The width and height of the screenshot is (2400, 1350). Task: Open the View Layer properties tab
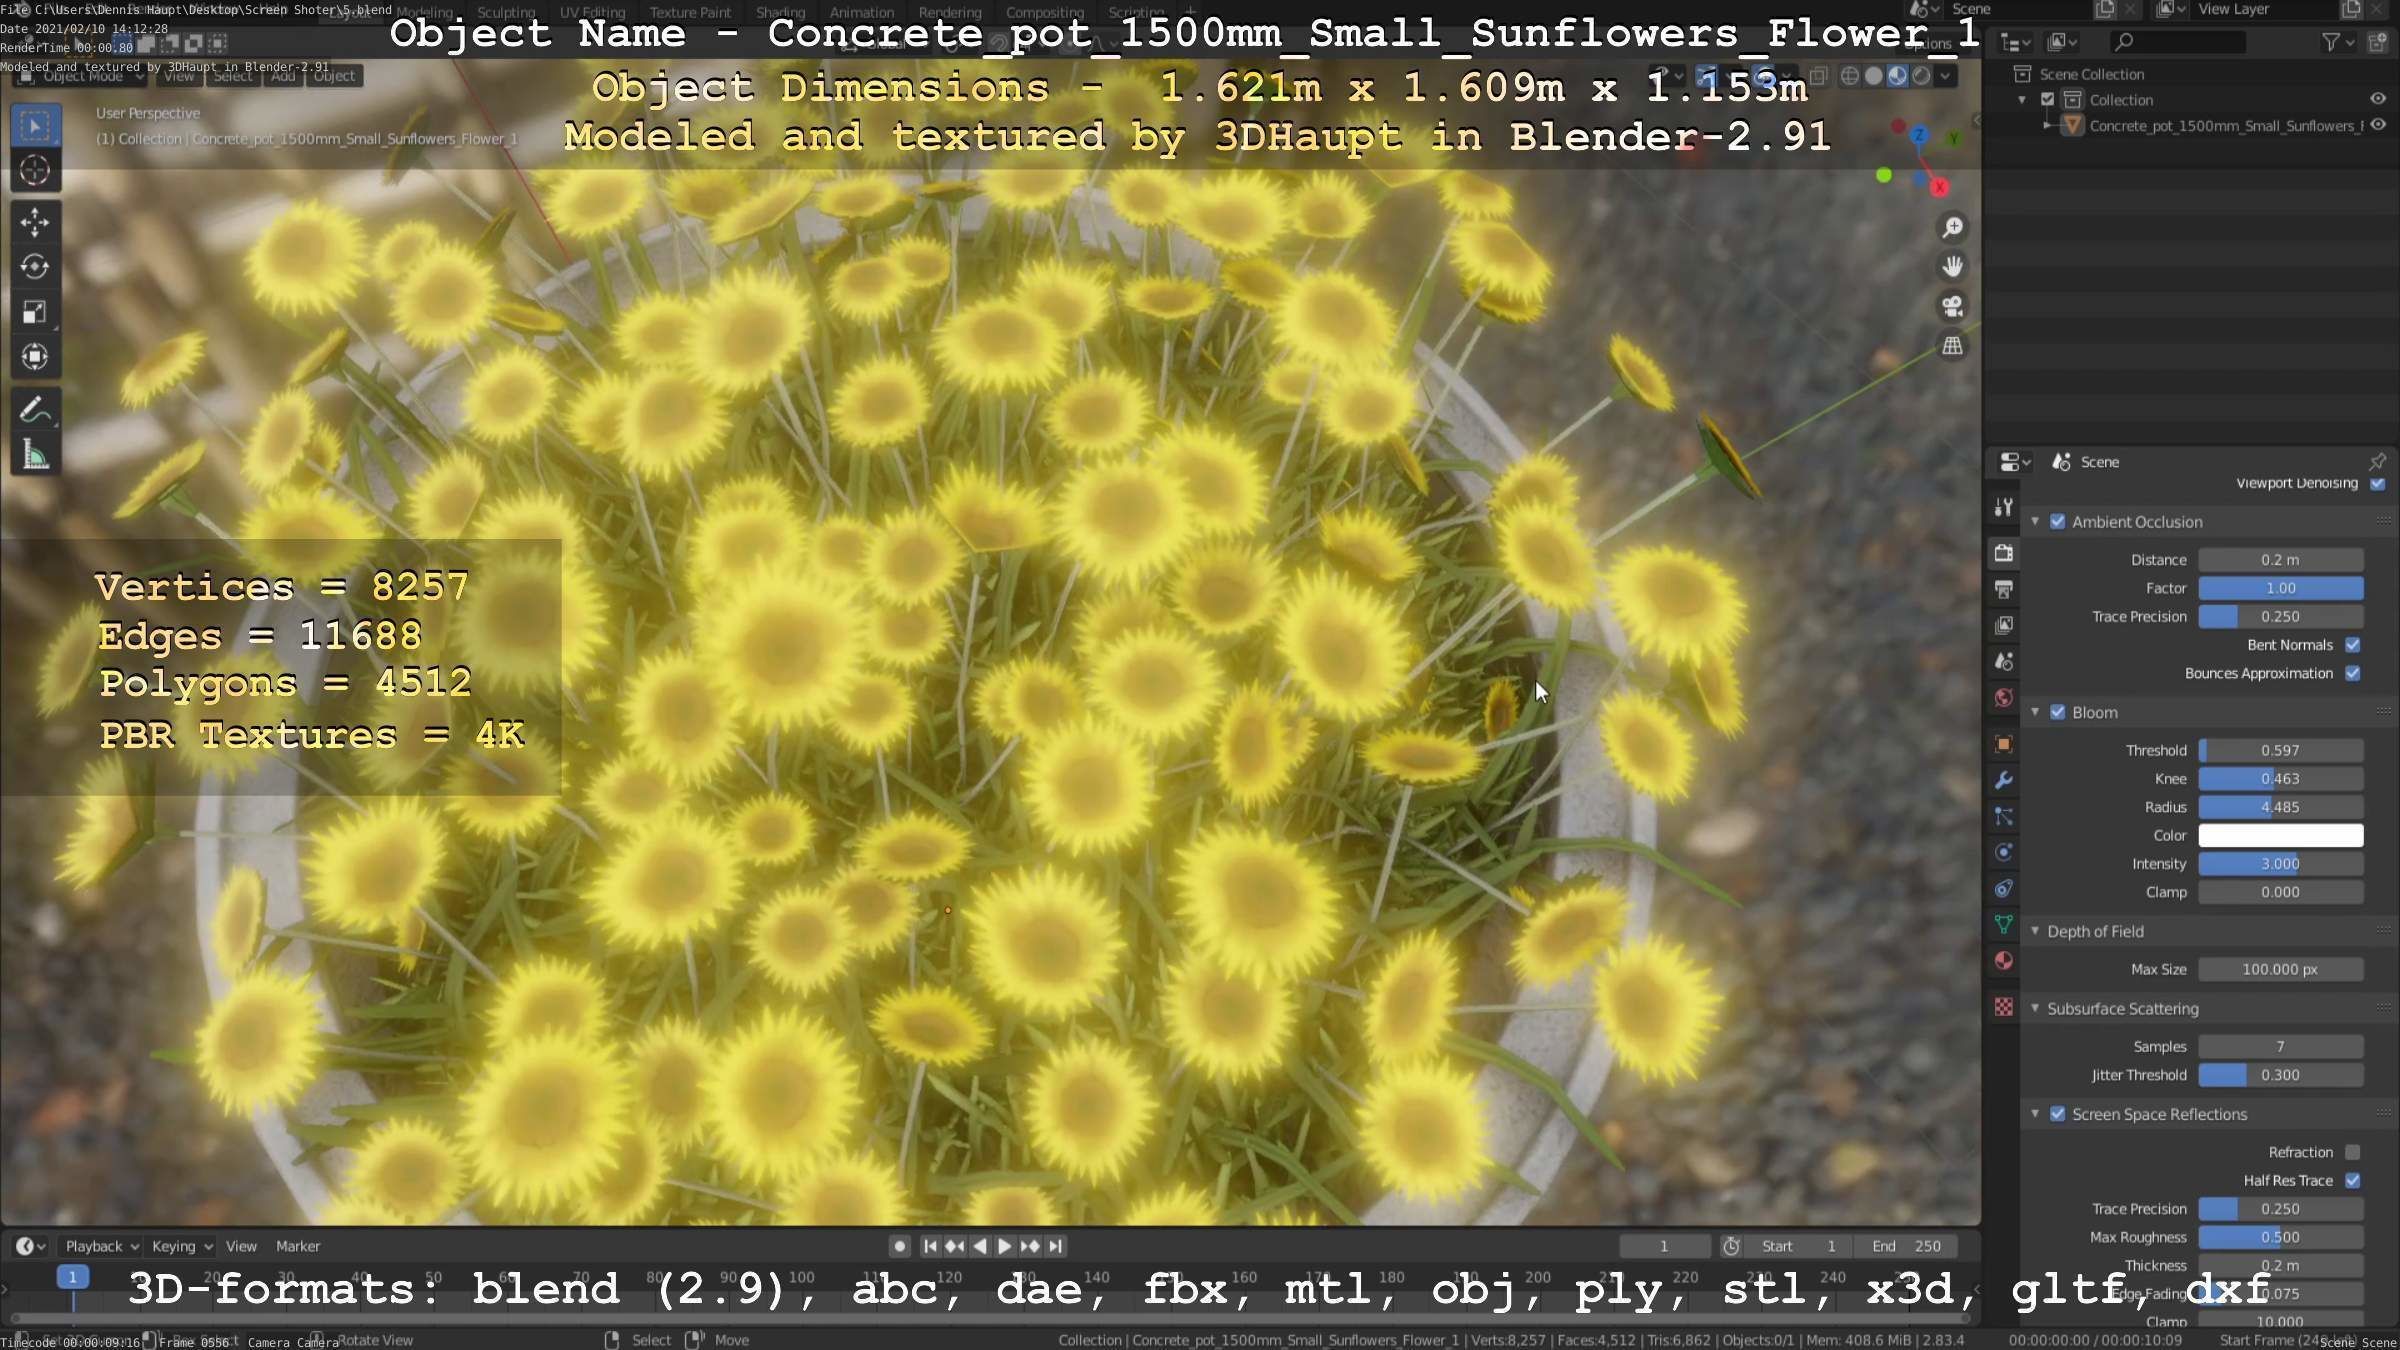click(x=2003, y=625)
